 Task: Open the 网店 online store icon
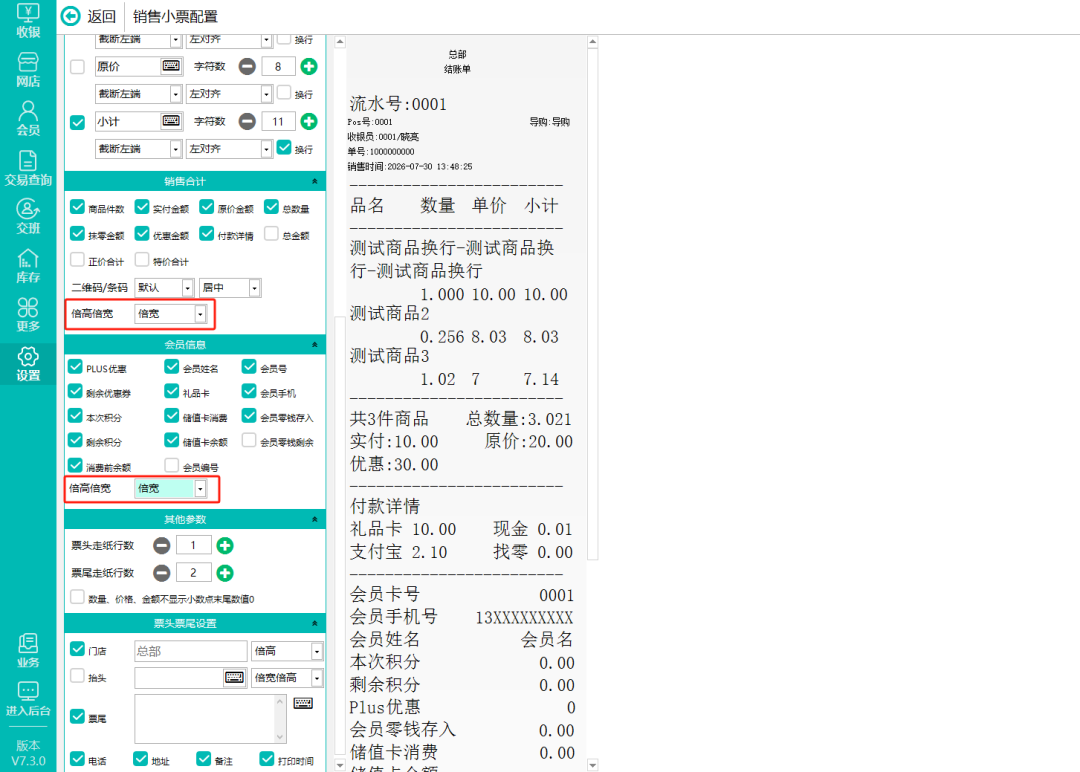point(28,70)
